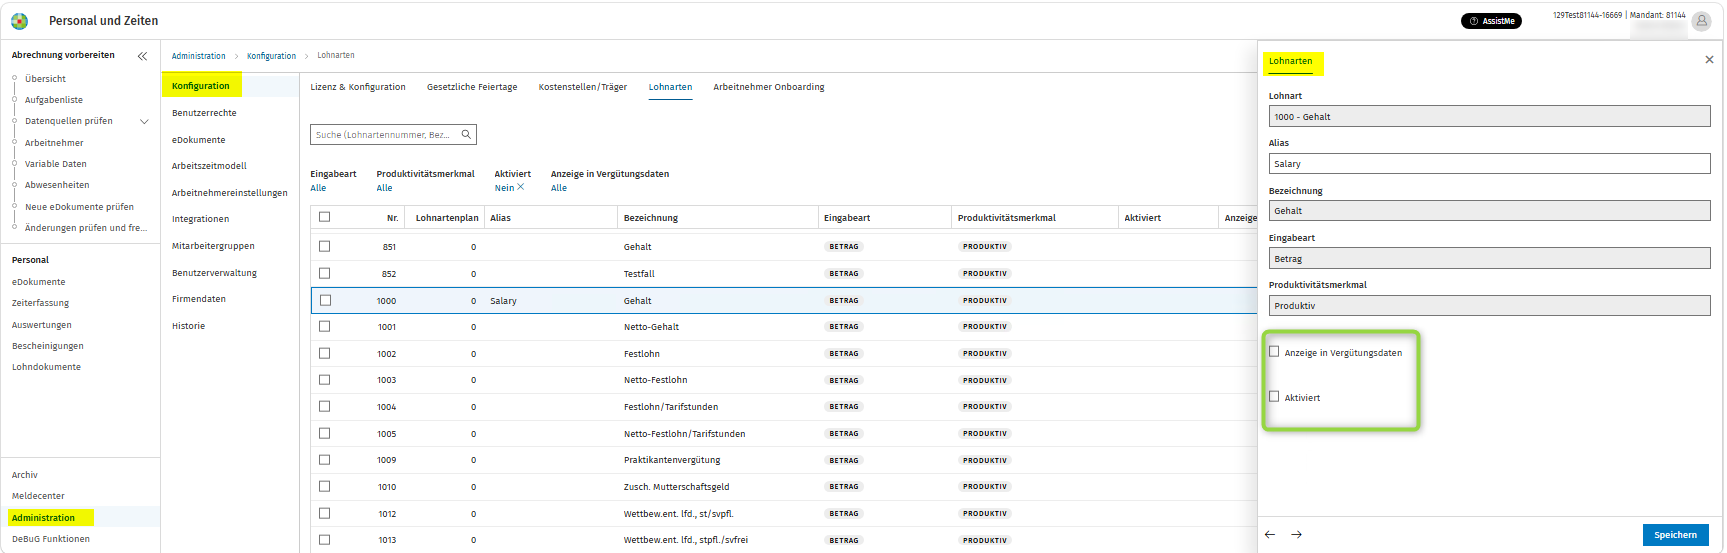Viewport: 1727px width, 553px height.
Task: Sort by Nr. column header
Action: click(x=393, y=218)
